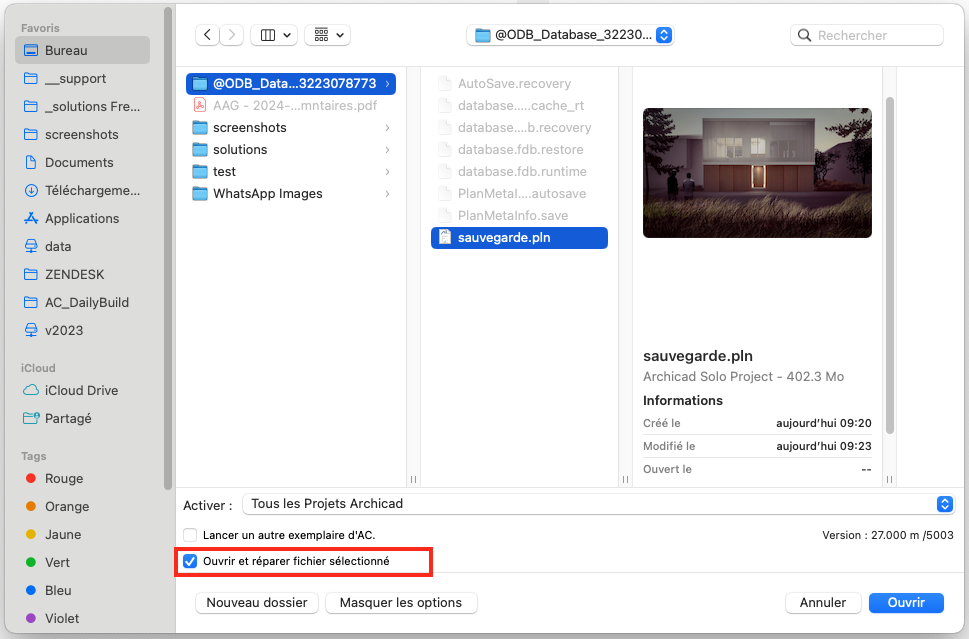The width and height of the screenshot is (969, 639).
Task: Go back with the left chevron button
Action: (207, 35)
